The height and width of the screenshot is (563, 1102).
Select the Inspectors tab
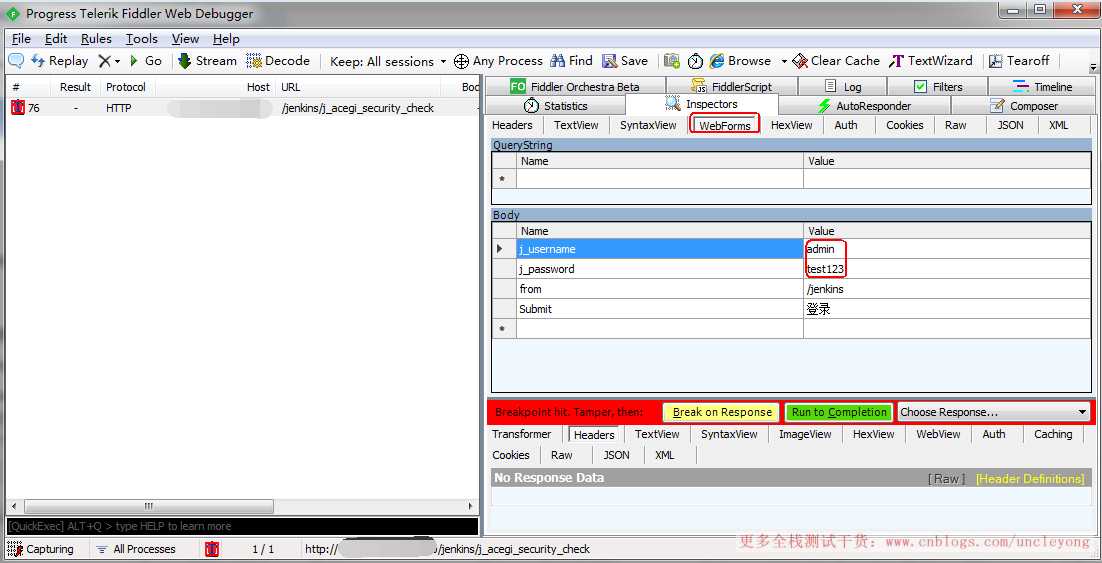coord(701,104)
